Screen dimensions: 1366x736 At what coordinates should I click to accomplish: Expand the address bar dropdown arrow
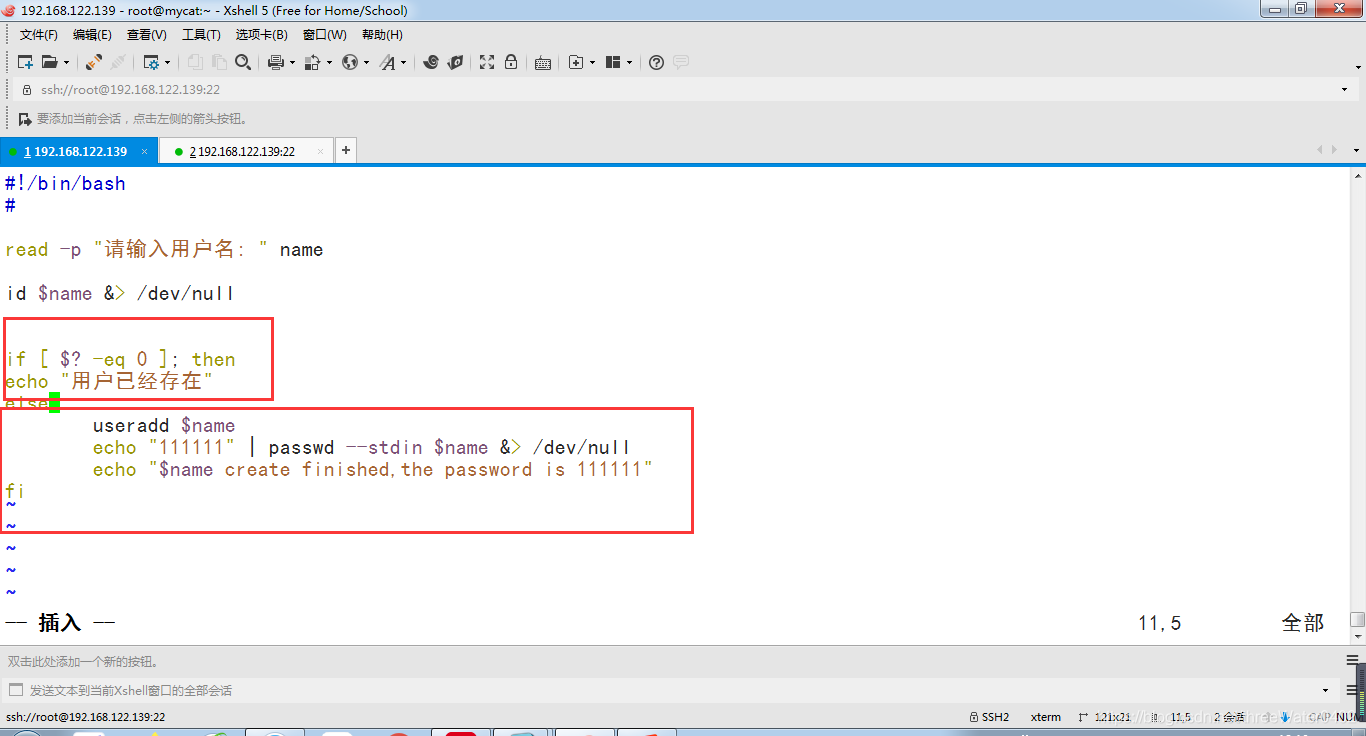coord(1344,89)
